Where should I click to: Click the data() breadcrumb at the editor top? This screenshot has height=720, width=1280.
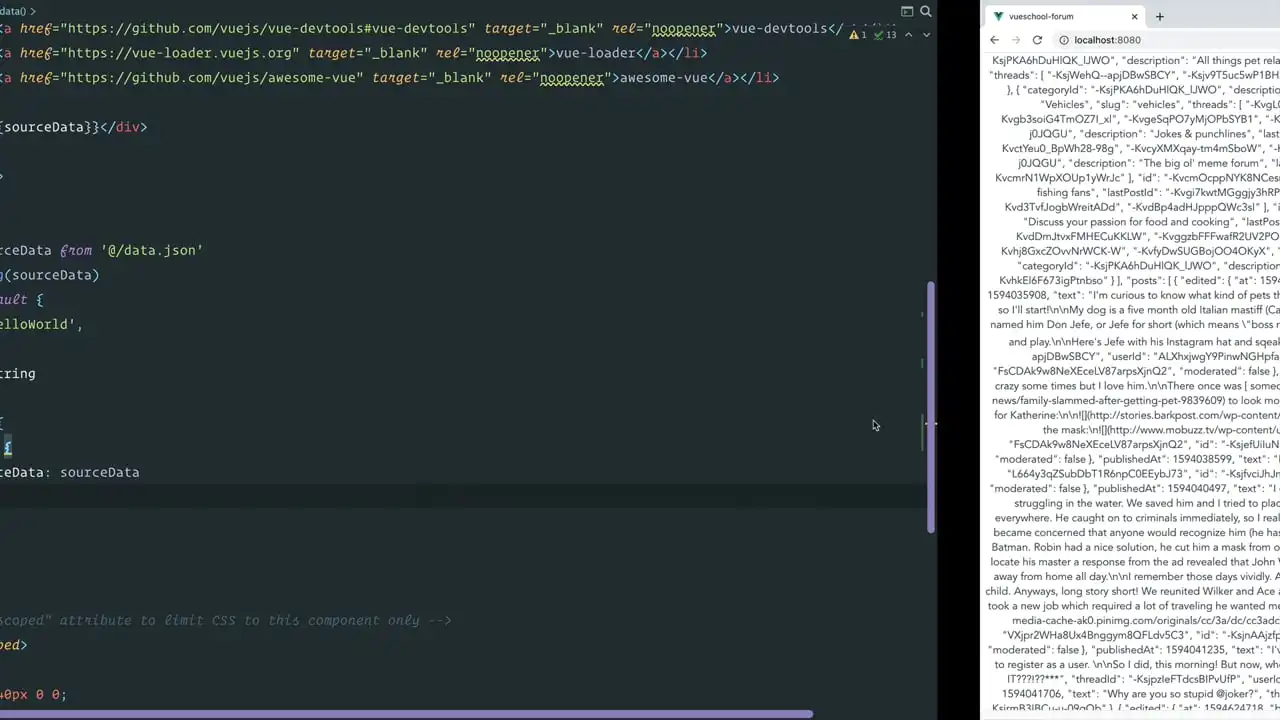(13, 11)
